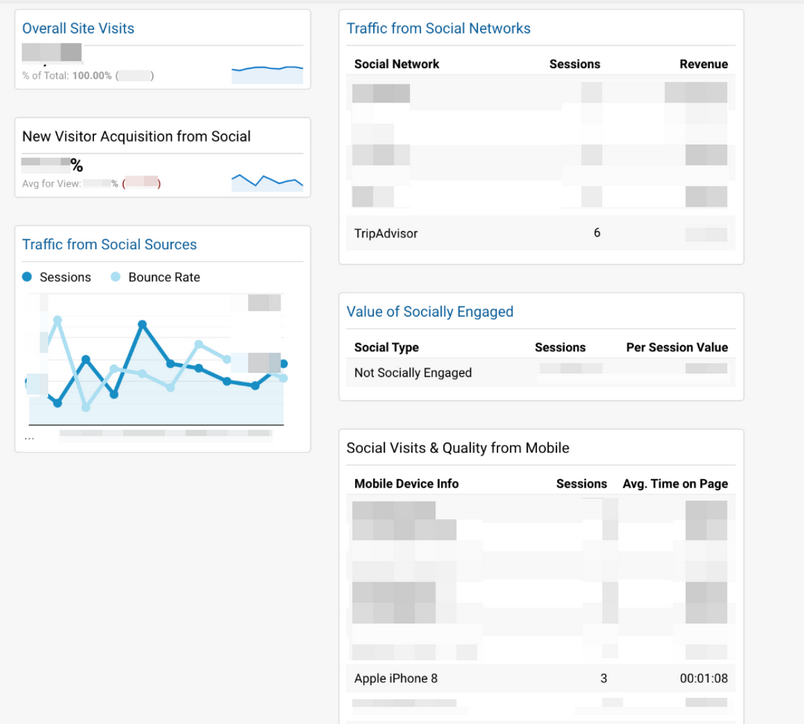
Task: Click the highest dark blue Sessions data point
Action: pos(143,324)
